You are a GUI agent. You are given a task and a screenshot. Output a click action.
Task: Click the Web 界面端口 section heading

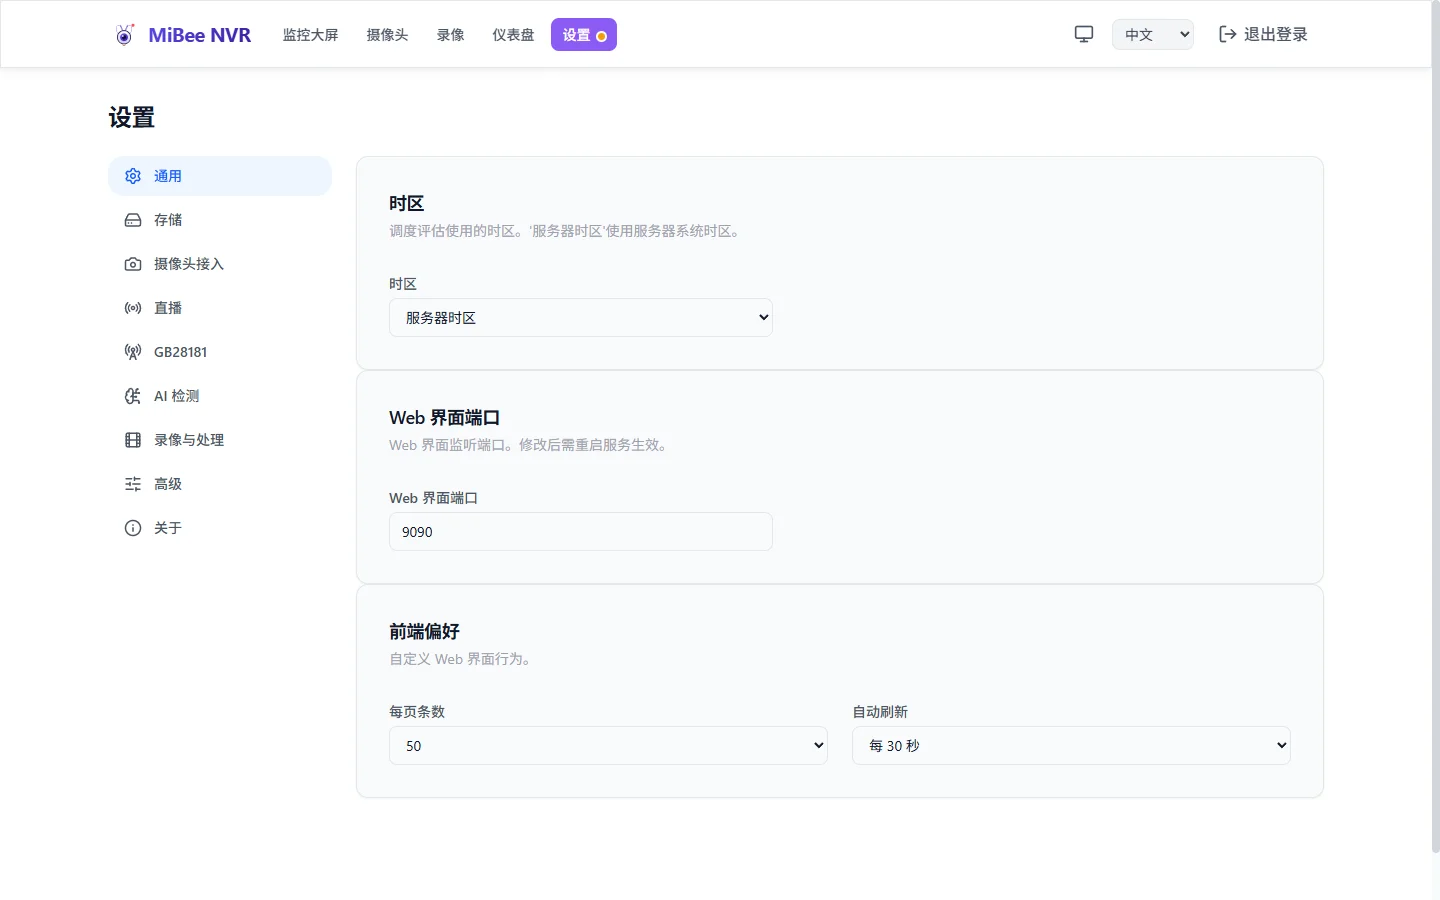pos(445,418)
